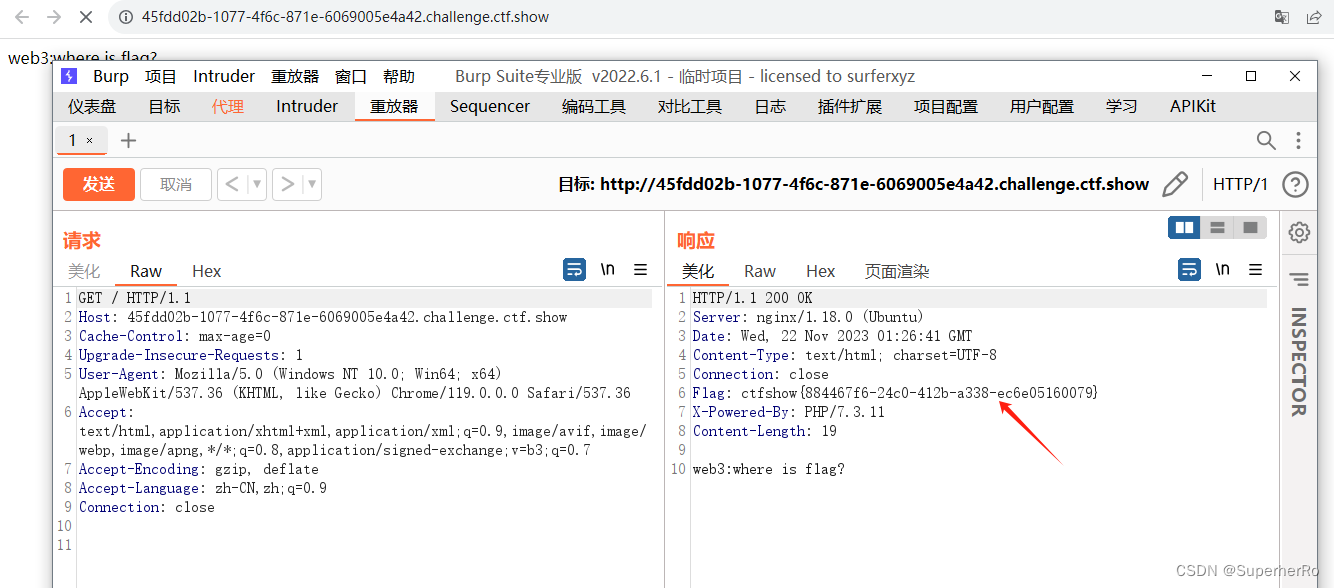This screenshot has width=1334, height=588.
Task: Open a new Repeater tab with plus icon
Action: coord(126,141)
